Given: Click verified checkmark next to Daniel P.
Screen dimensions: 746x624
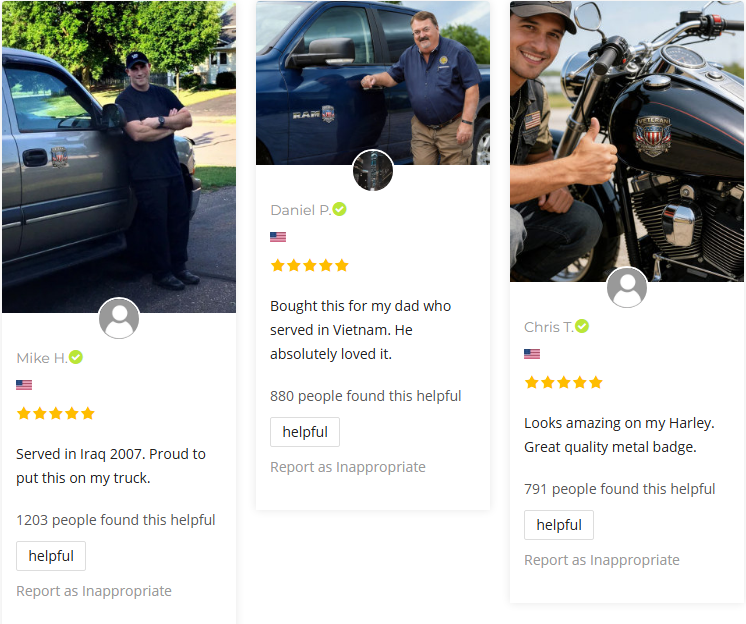Looking at the screenshot, I should (339, 209).
